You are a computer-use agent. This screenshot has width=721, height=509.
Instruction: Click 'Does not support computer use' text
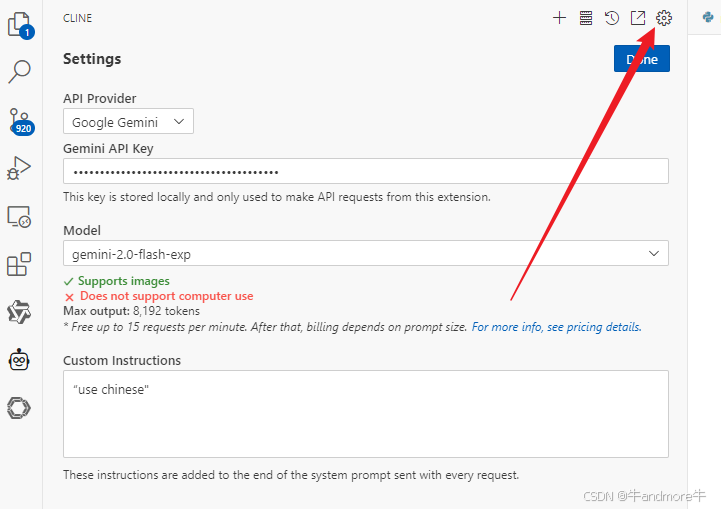pos(166,296)
